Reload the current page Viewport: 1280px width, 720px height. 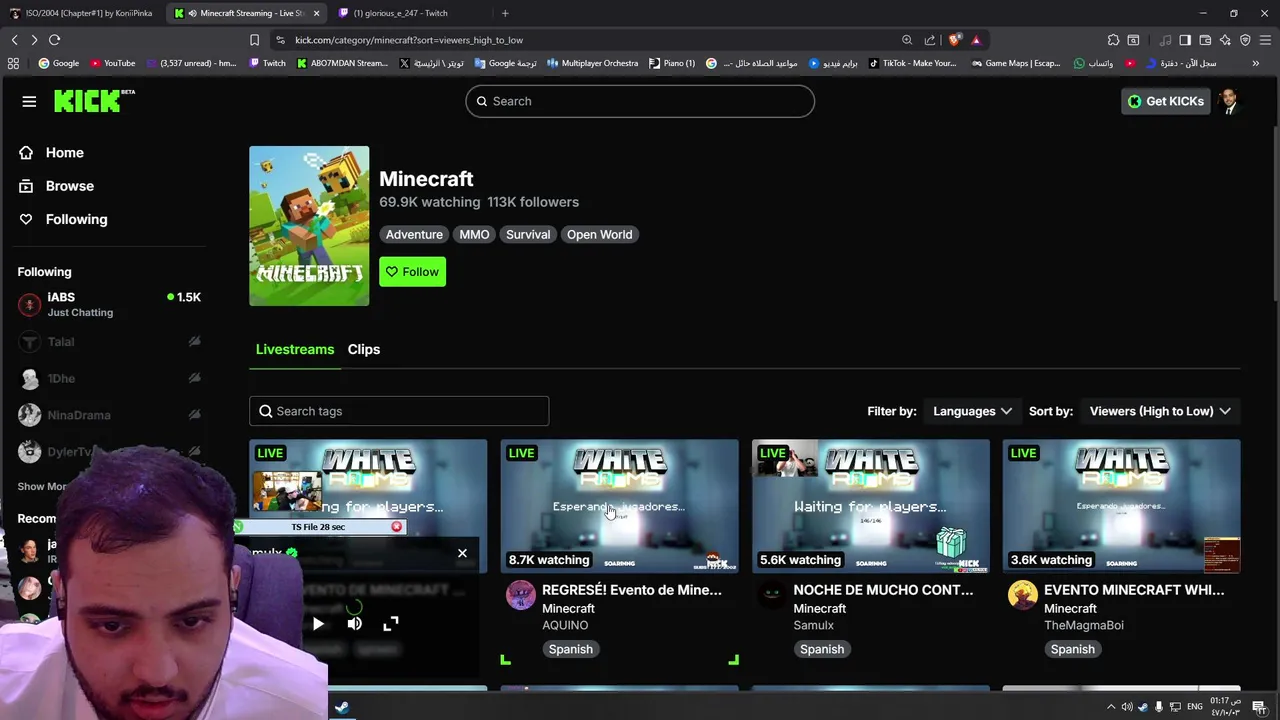(54, 40)
